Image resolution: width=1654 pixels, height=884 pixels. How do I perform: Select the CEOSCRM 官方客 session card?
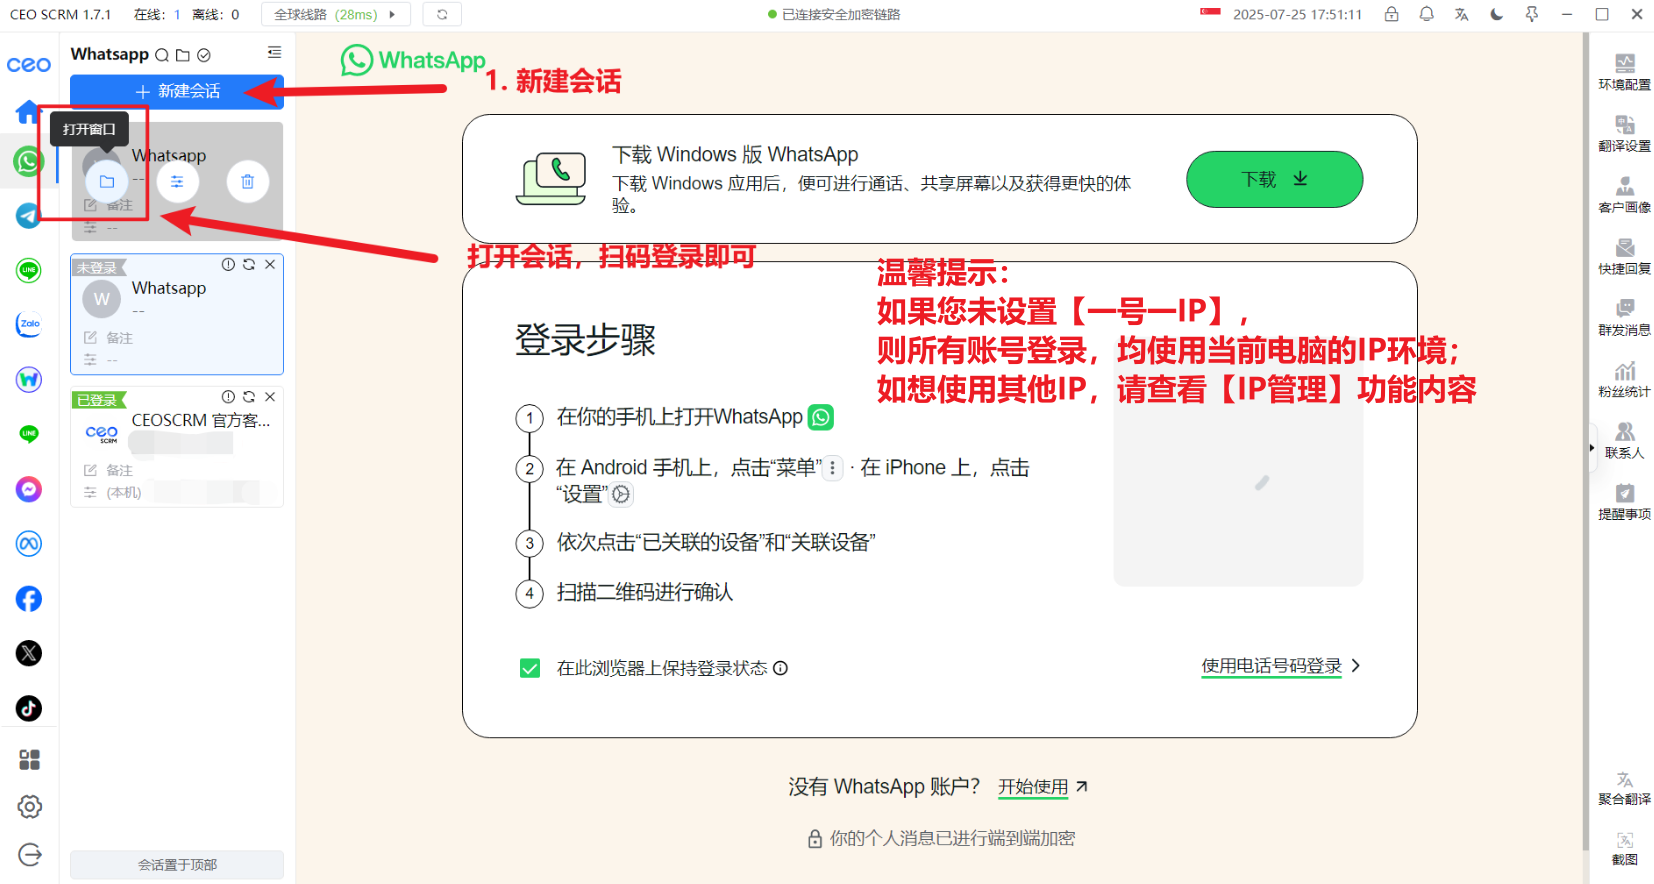click(177, 447)
